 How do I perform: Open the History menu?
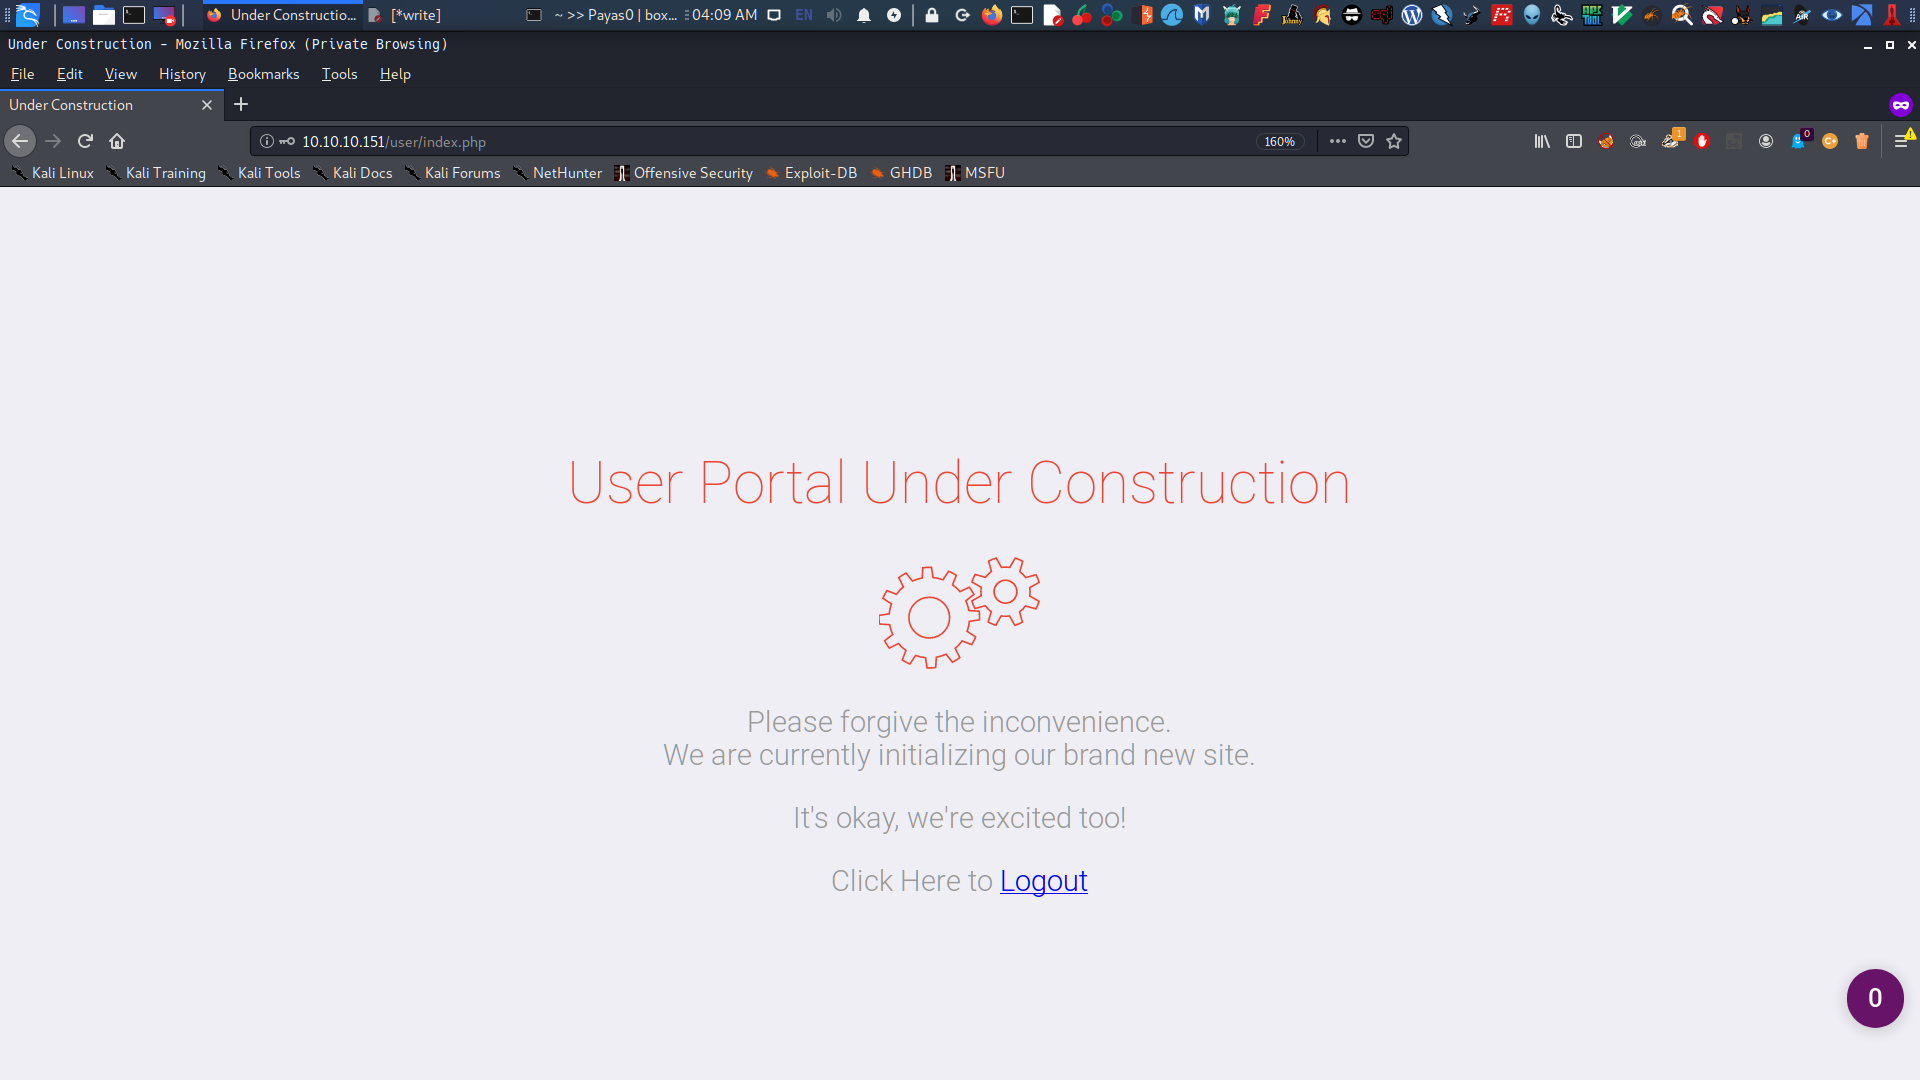[182, 74]
